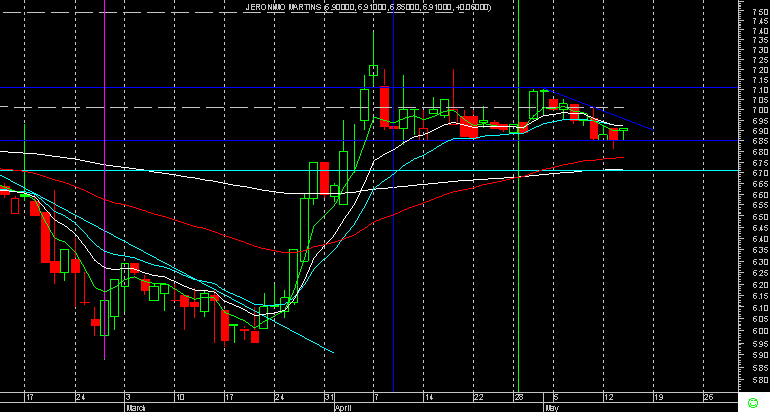770x412 pixels.
Task: Pick the blue horizontal line at 6.85
Action: pos(369,141)
